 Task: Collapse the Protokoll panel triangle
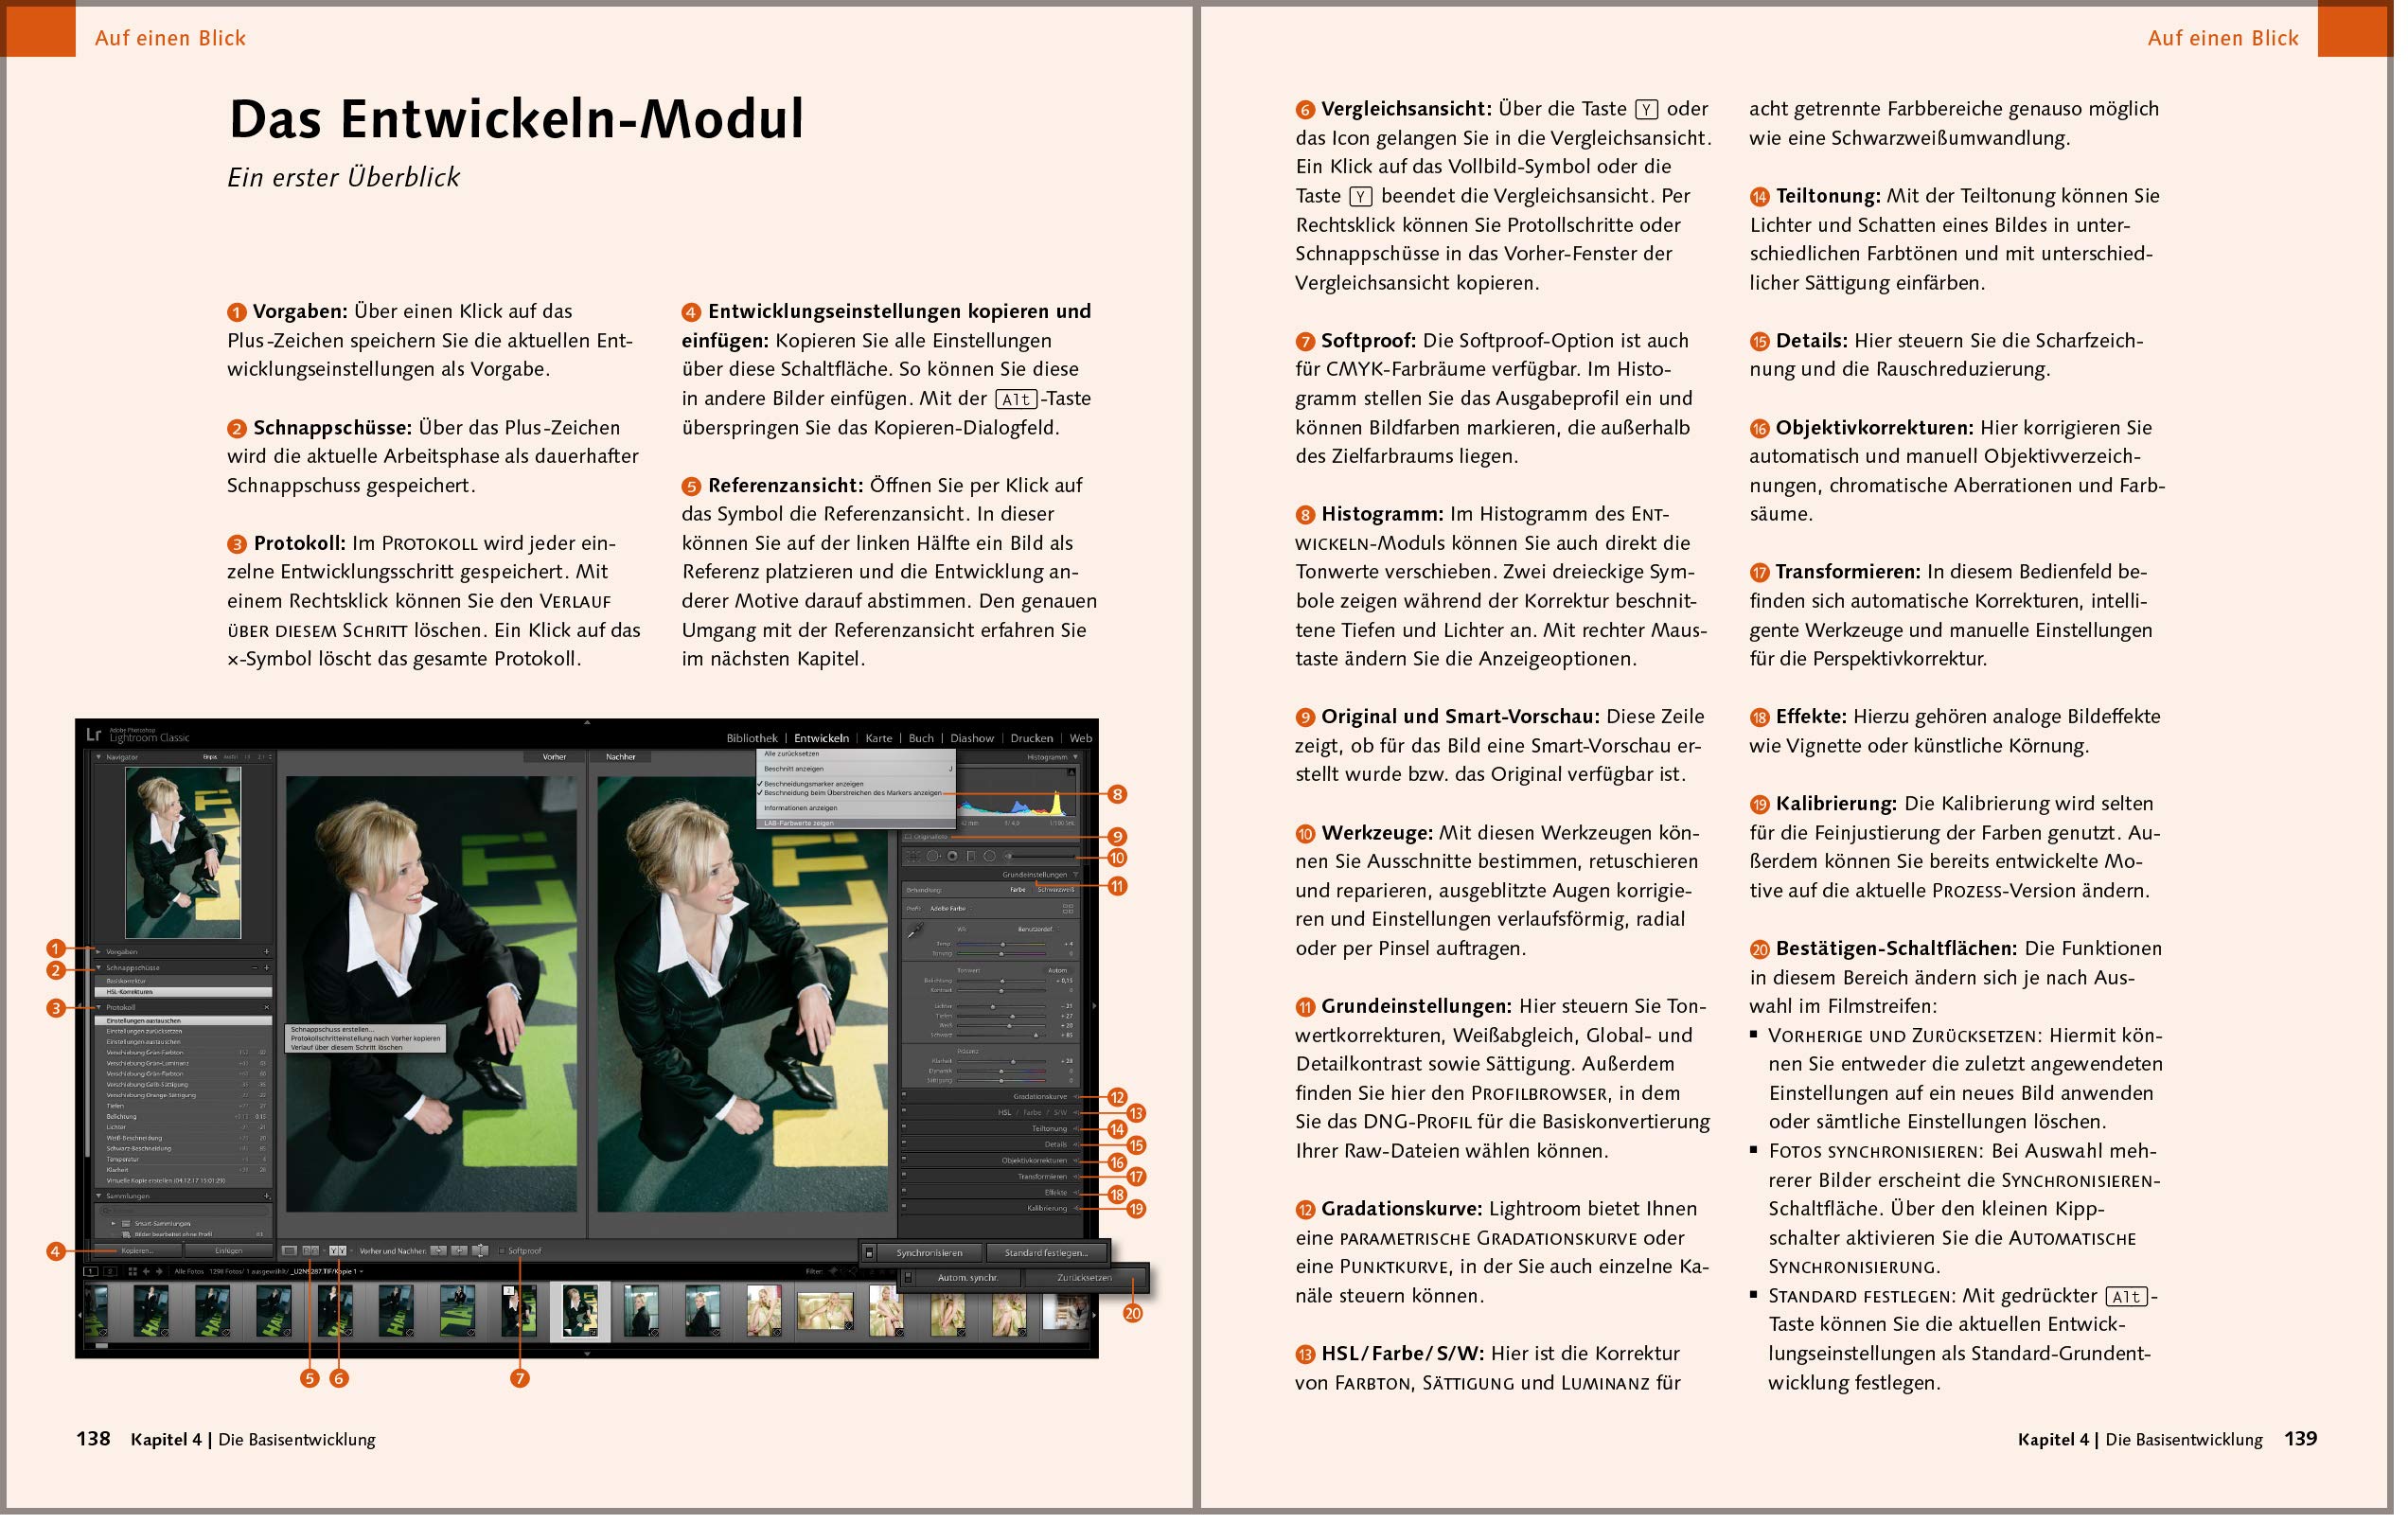tap(99, 1007)
